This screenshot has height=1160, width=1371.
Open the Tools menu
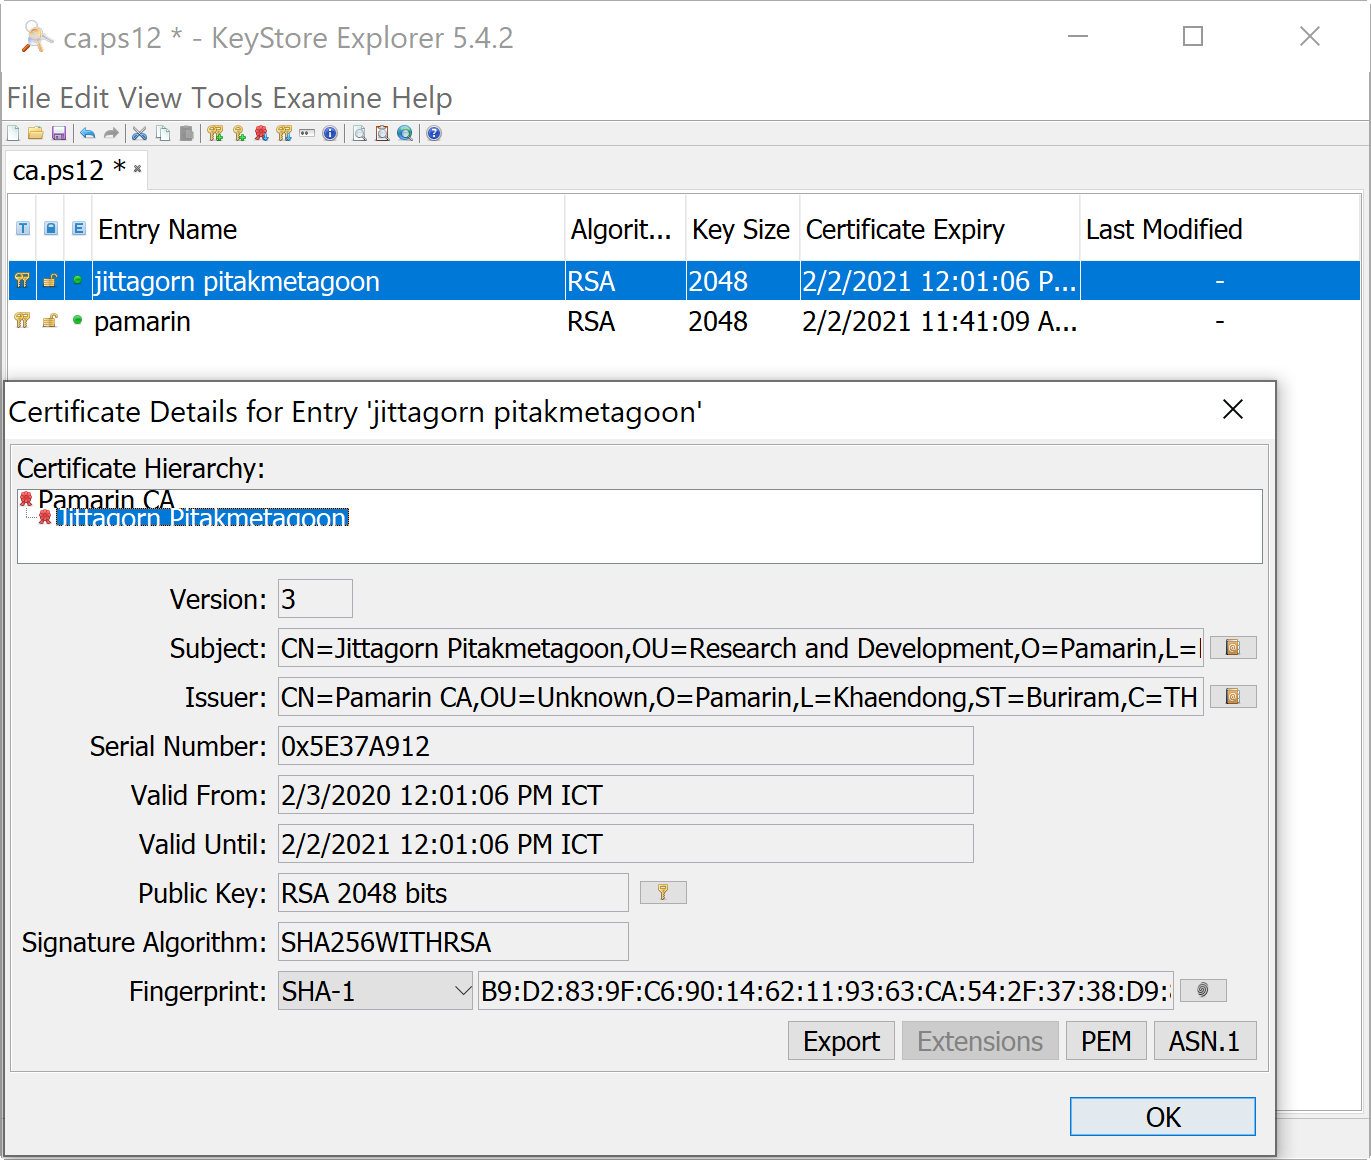(x=227, y=98)
